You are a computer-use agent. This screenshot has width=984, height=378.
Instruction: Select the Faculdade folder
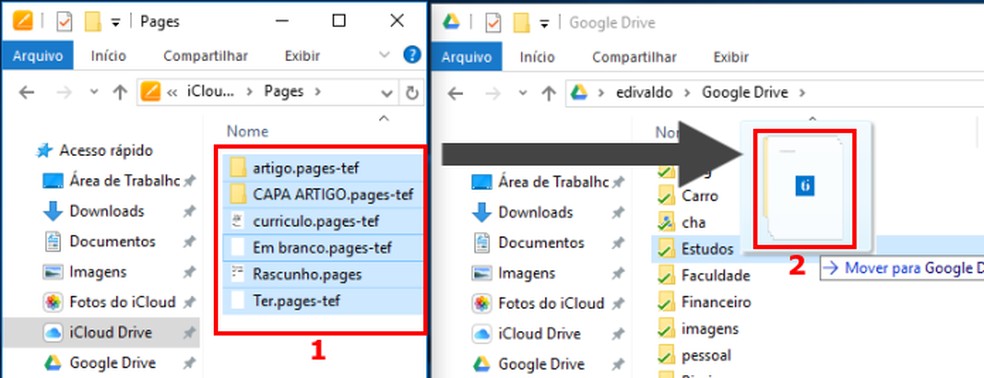click(703, 275)
